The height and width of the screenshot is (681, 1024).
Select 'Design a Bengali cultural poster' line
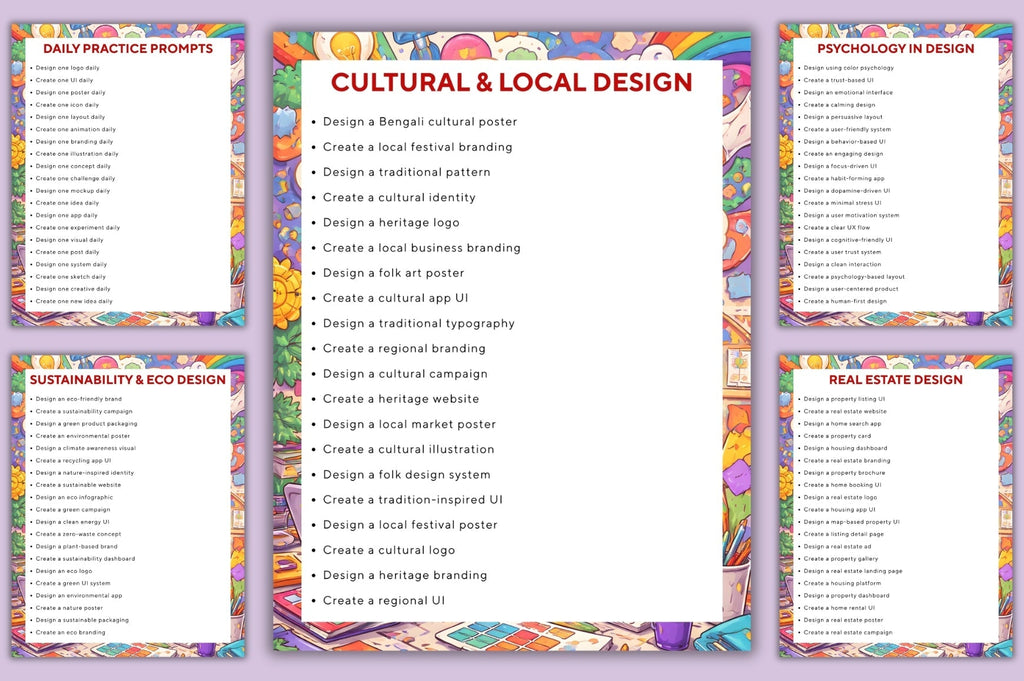click(x=420, y=121)
